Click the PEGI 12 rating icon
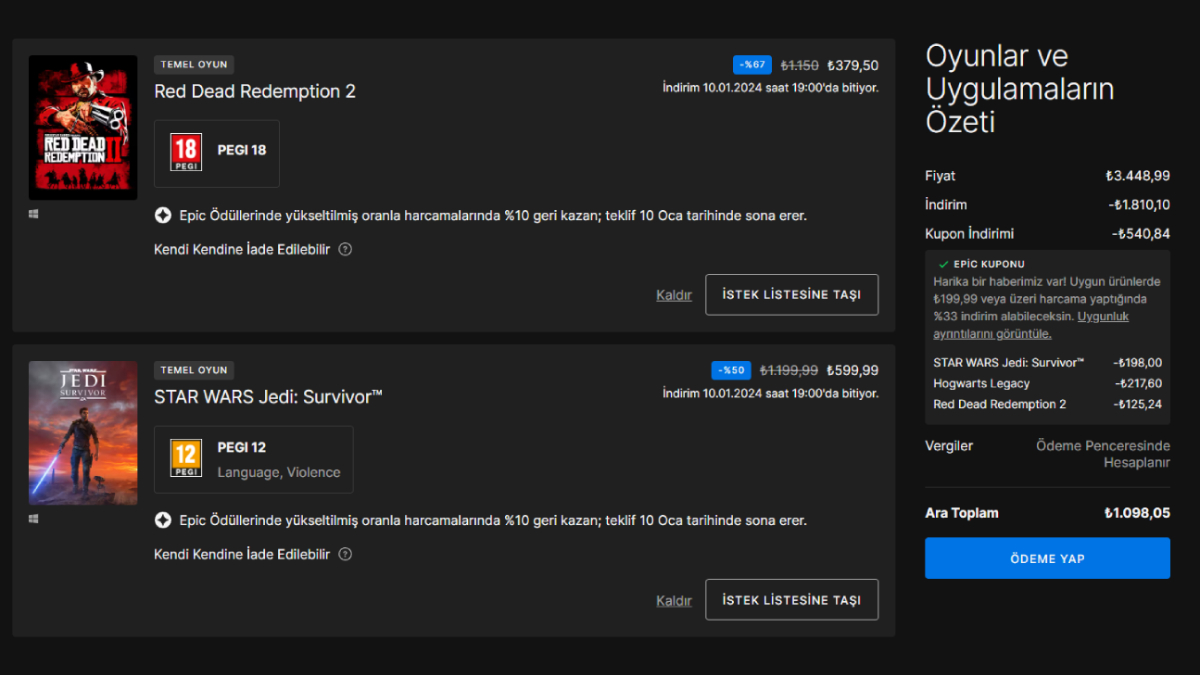 186,458
